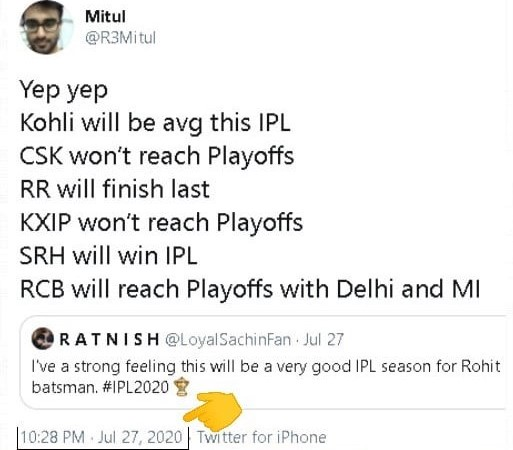Open the Twitter for iPhone source link
Viewport: 513px width, 450px height.
[262, 437]
